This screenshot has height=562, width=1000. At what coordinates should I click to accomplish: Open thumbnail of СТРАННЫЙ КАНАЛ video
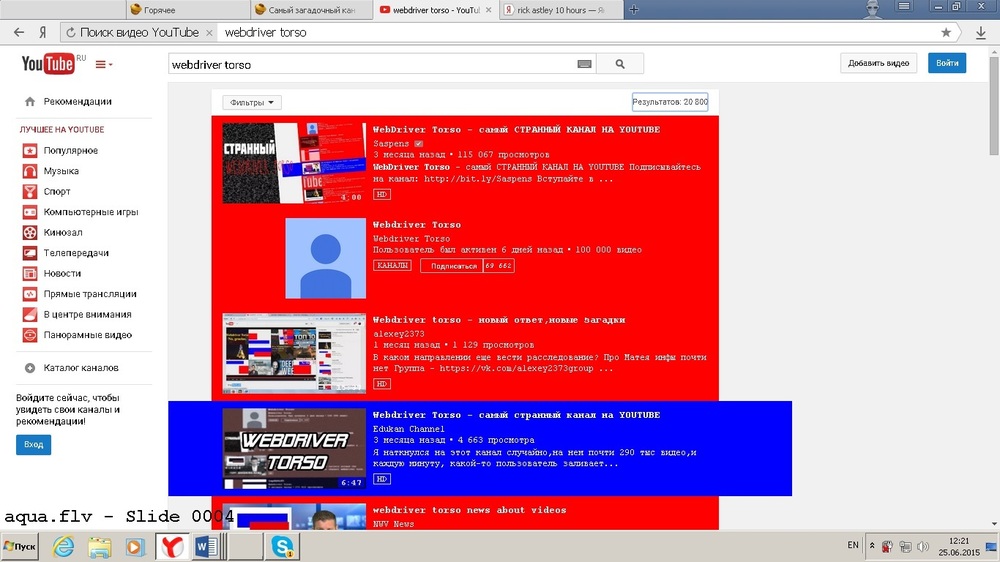pyautogui.click(x=294, y=163)
